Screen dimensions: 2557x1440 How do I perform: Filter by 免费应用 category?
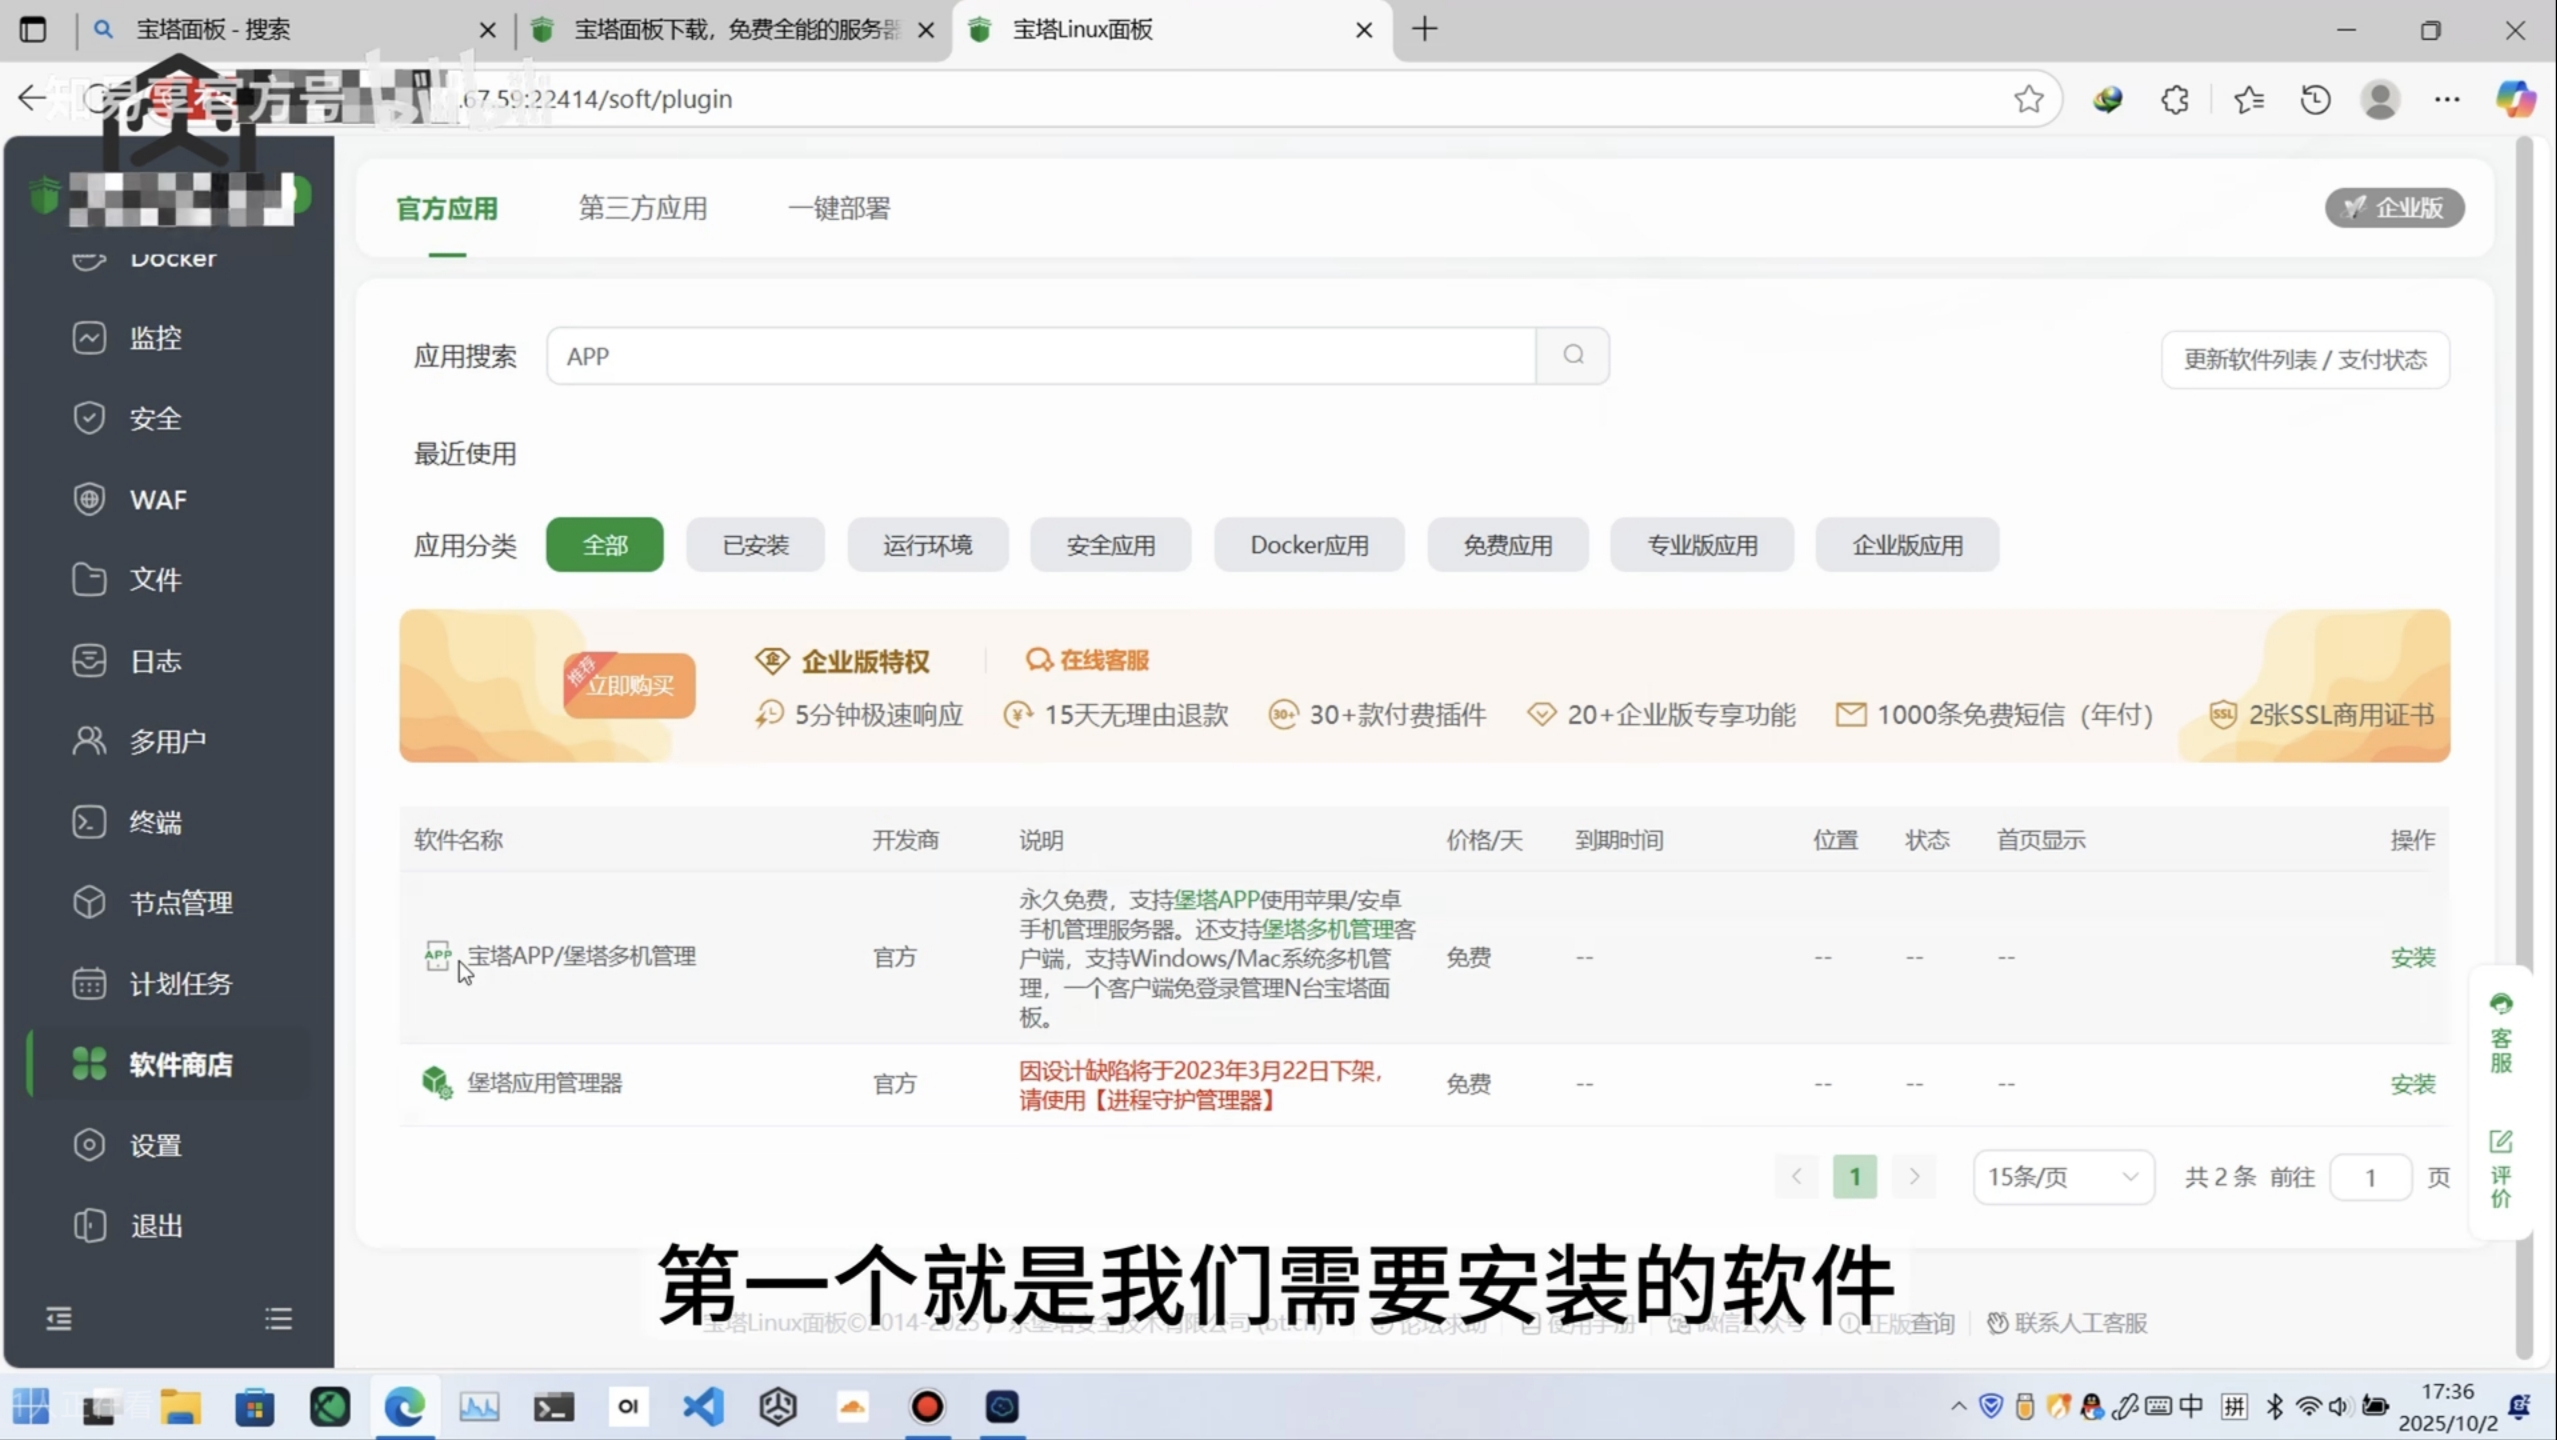1507,545
